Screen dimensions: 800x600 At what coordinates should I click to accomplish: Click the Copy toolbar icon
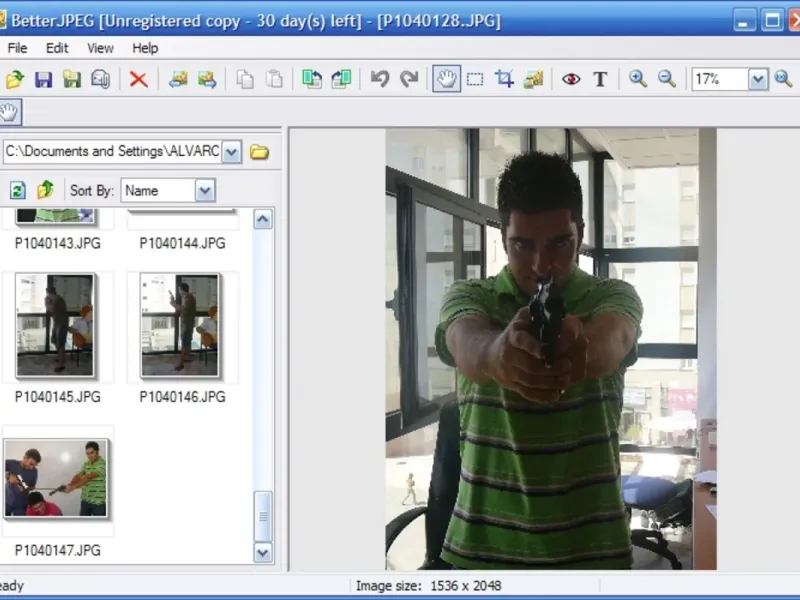point(245,79)
